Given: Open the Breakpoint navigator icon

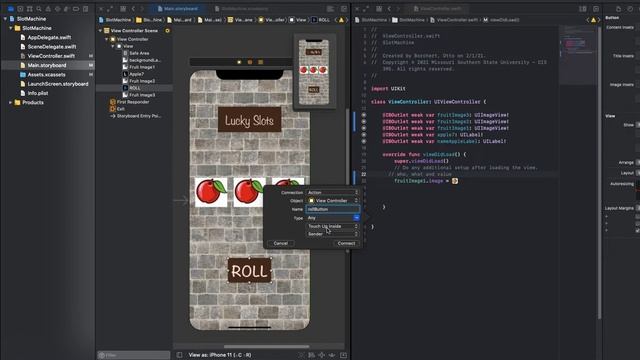Looking at the screenshot, I should [x=76, y=9].
